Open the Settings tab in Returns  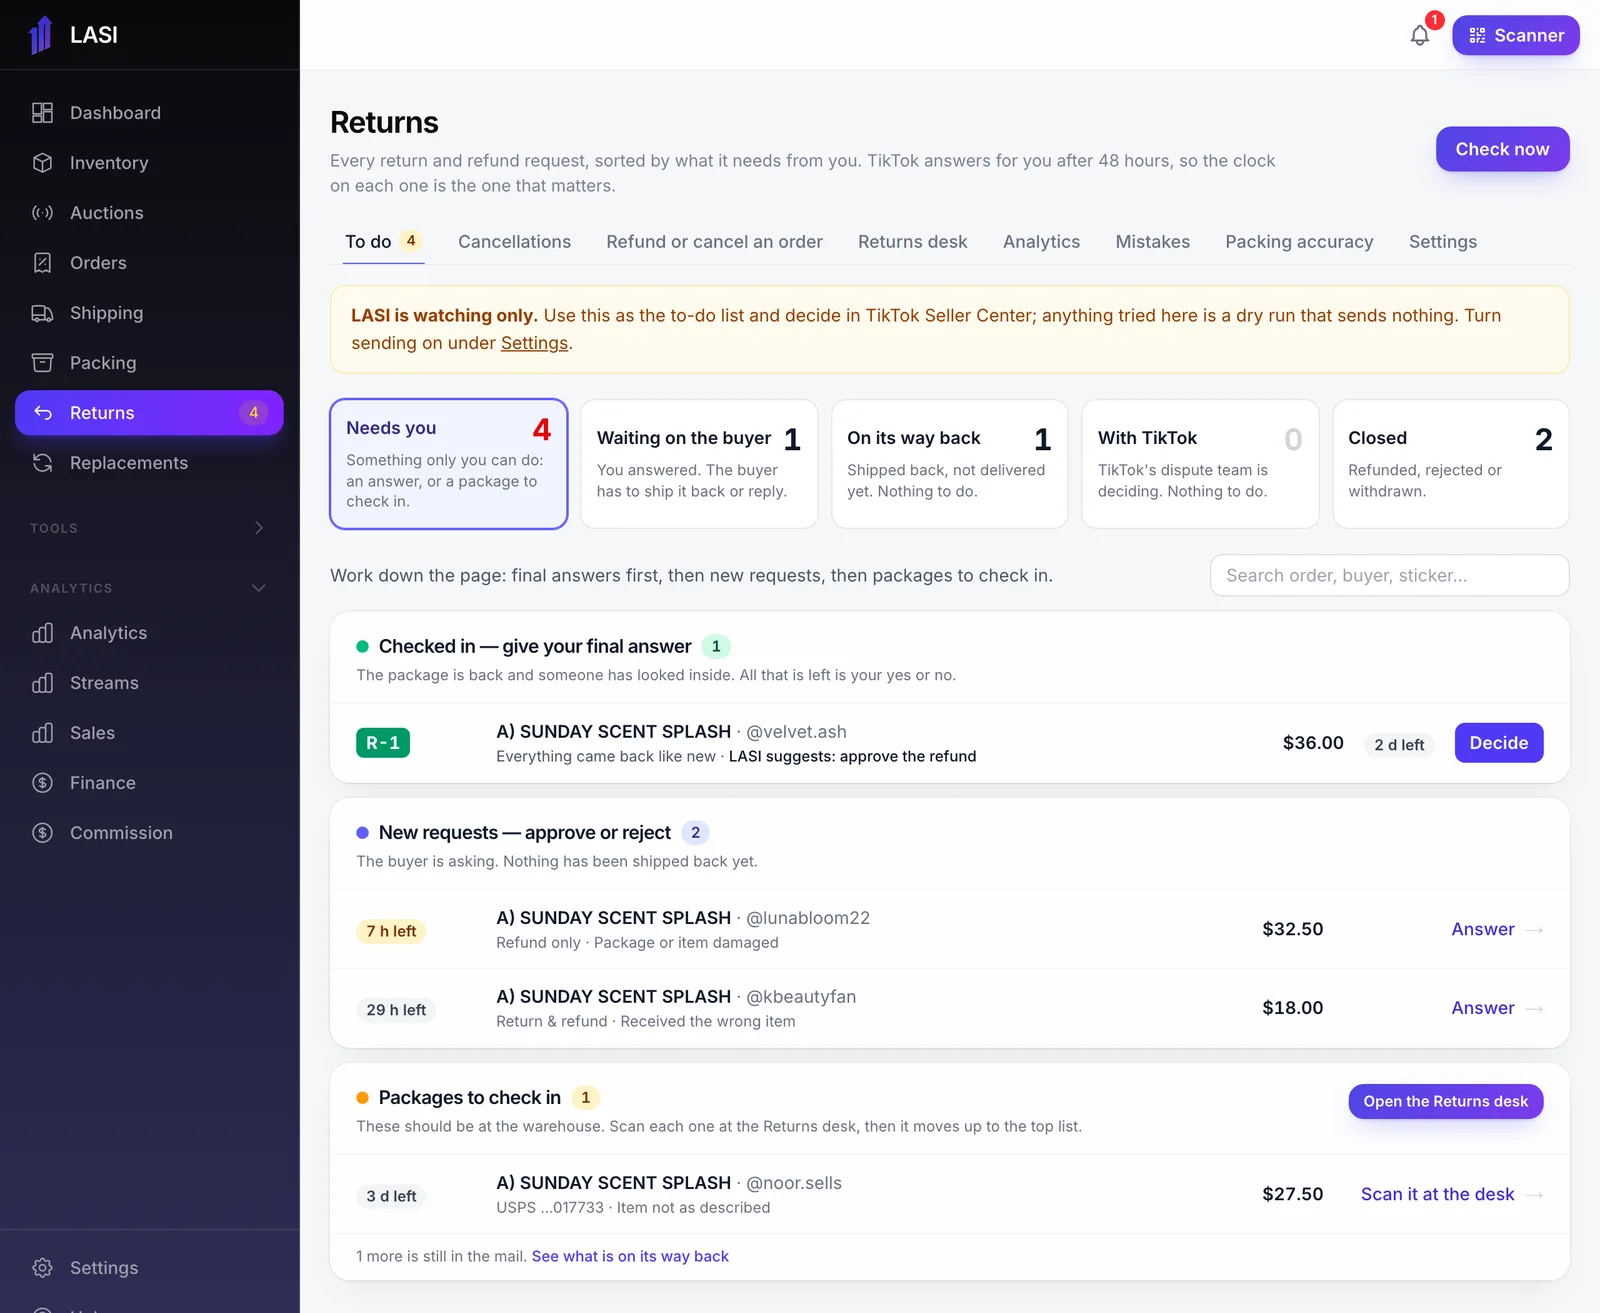click(1442, 242)
